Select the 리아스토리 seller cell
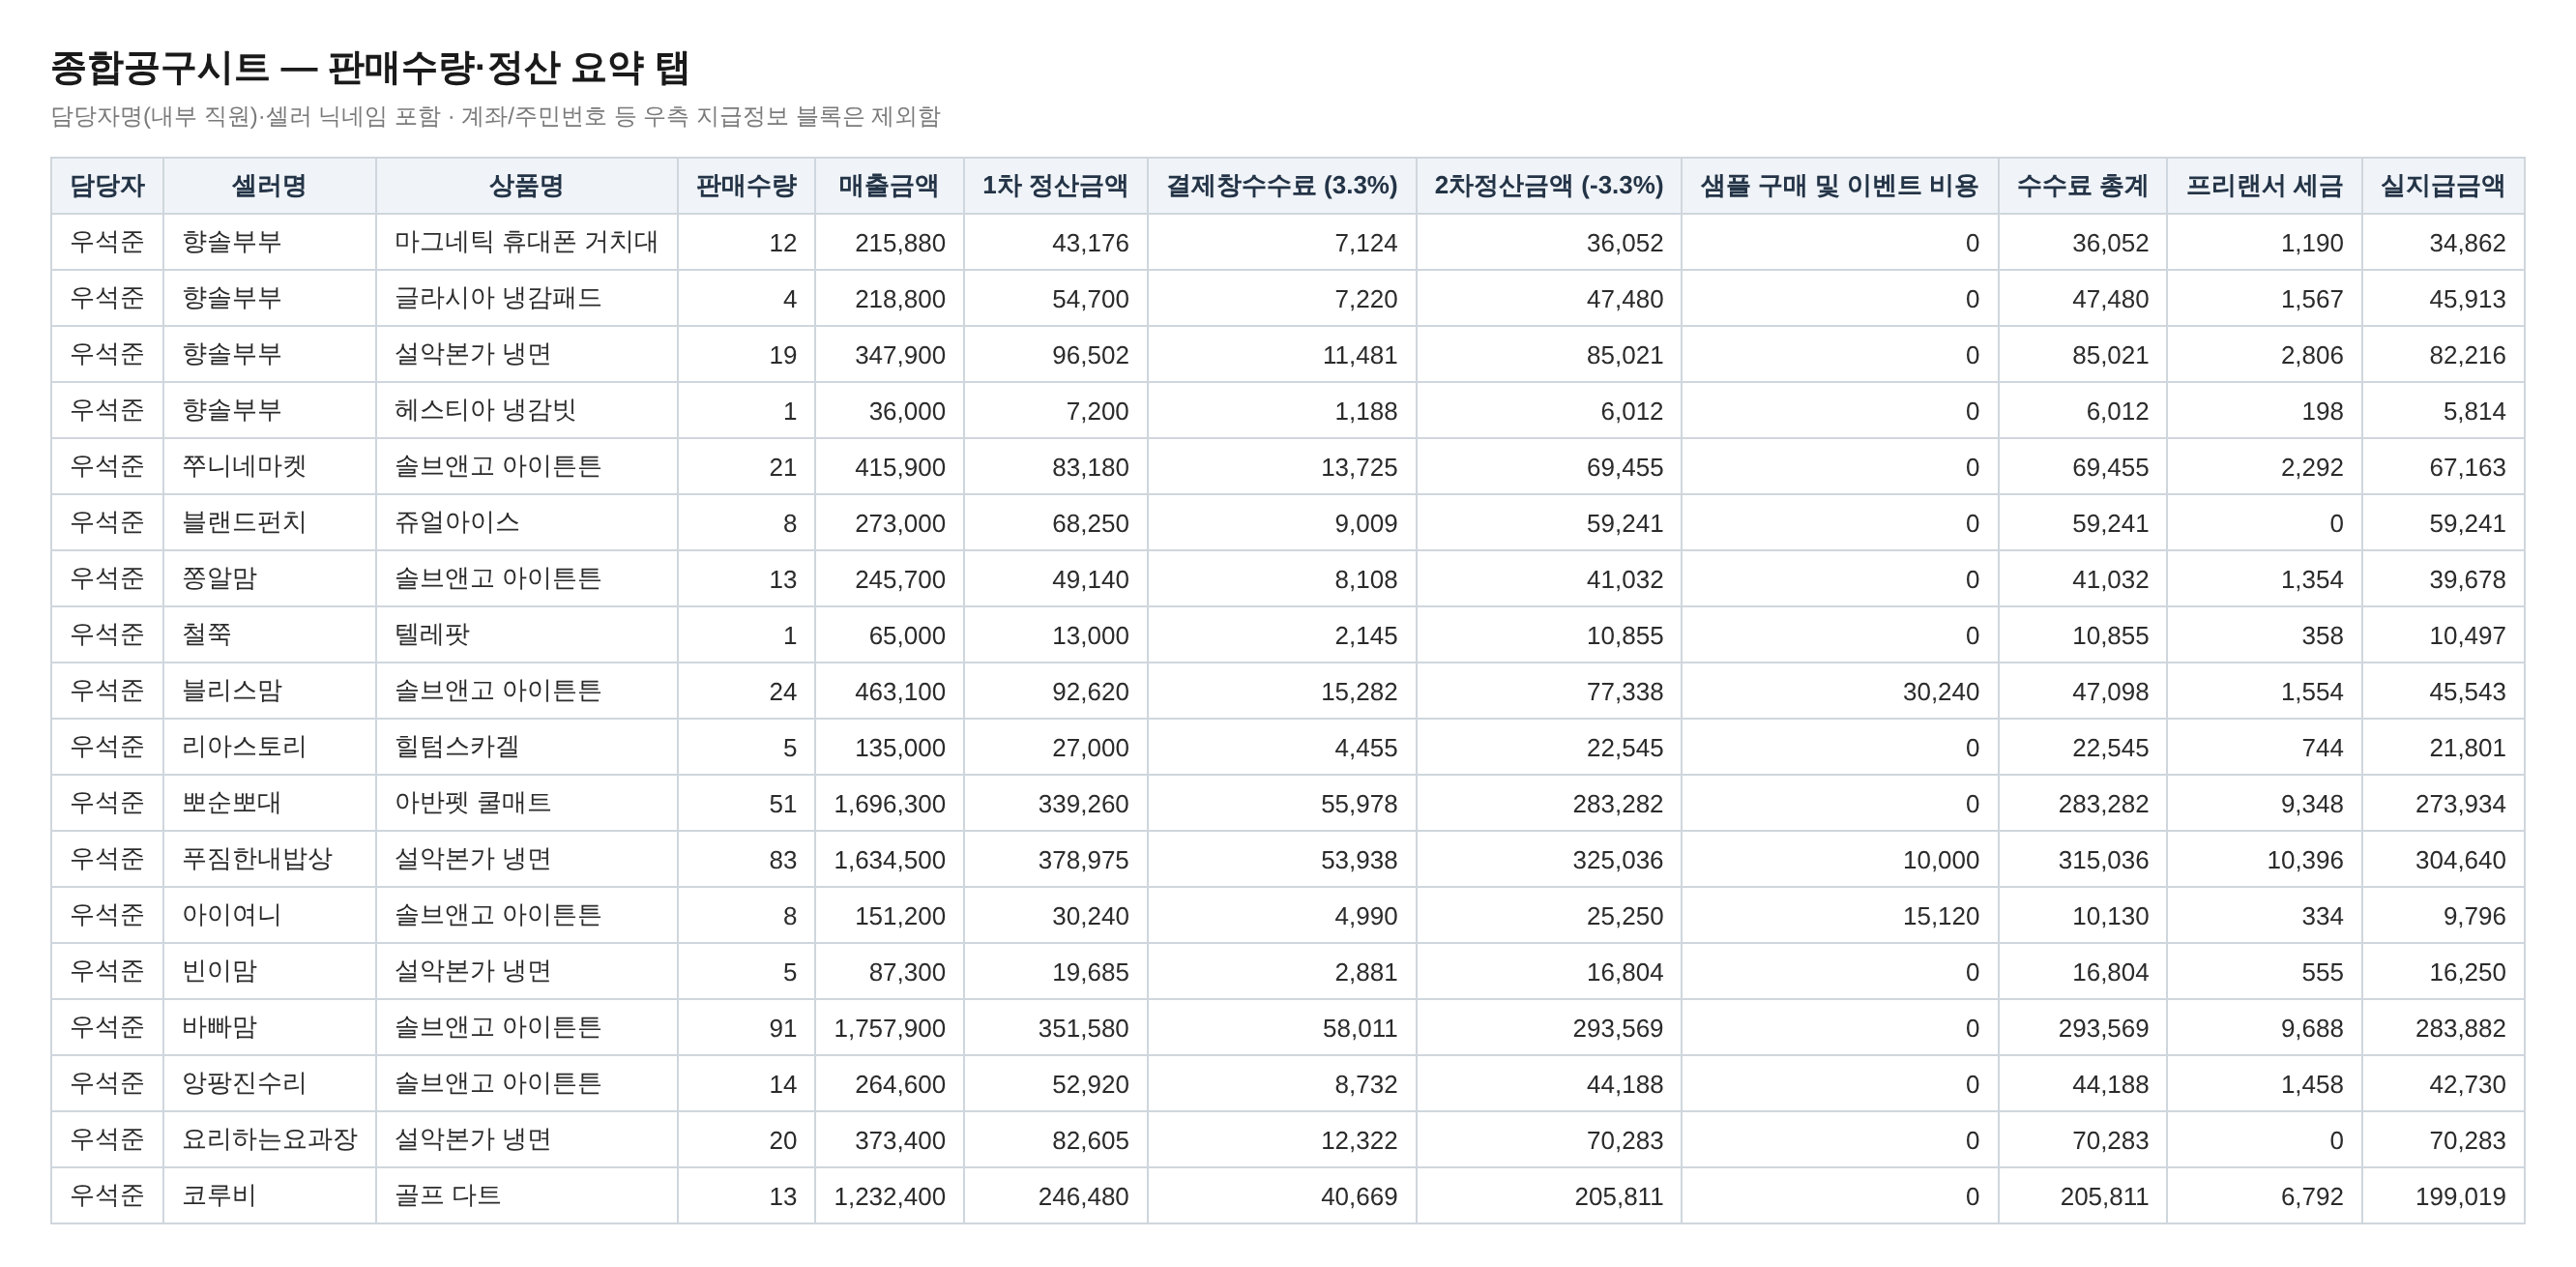 click(269, 746)
